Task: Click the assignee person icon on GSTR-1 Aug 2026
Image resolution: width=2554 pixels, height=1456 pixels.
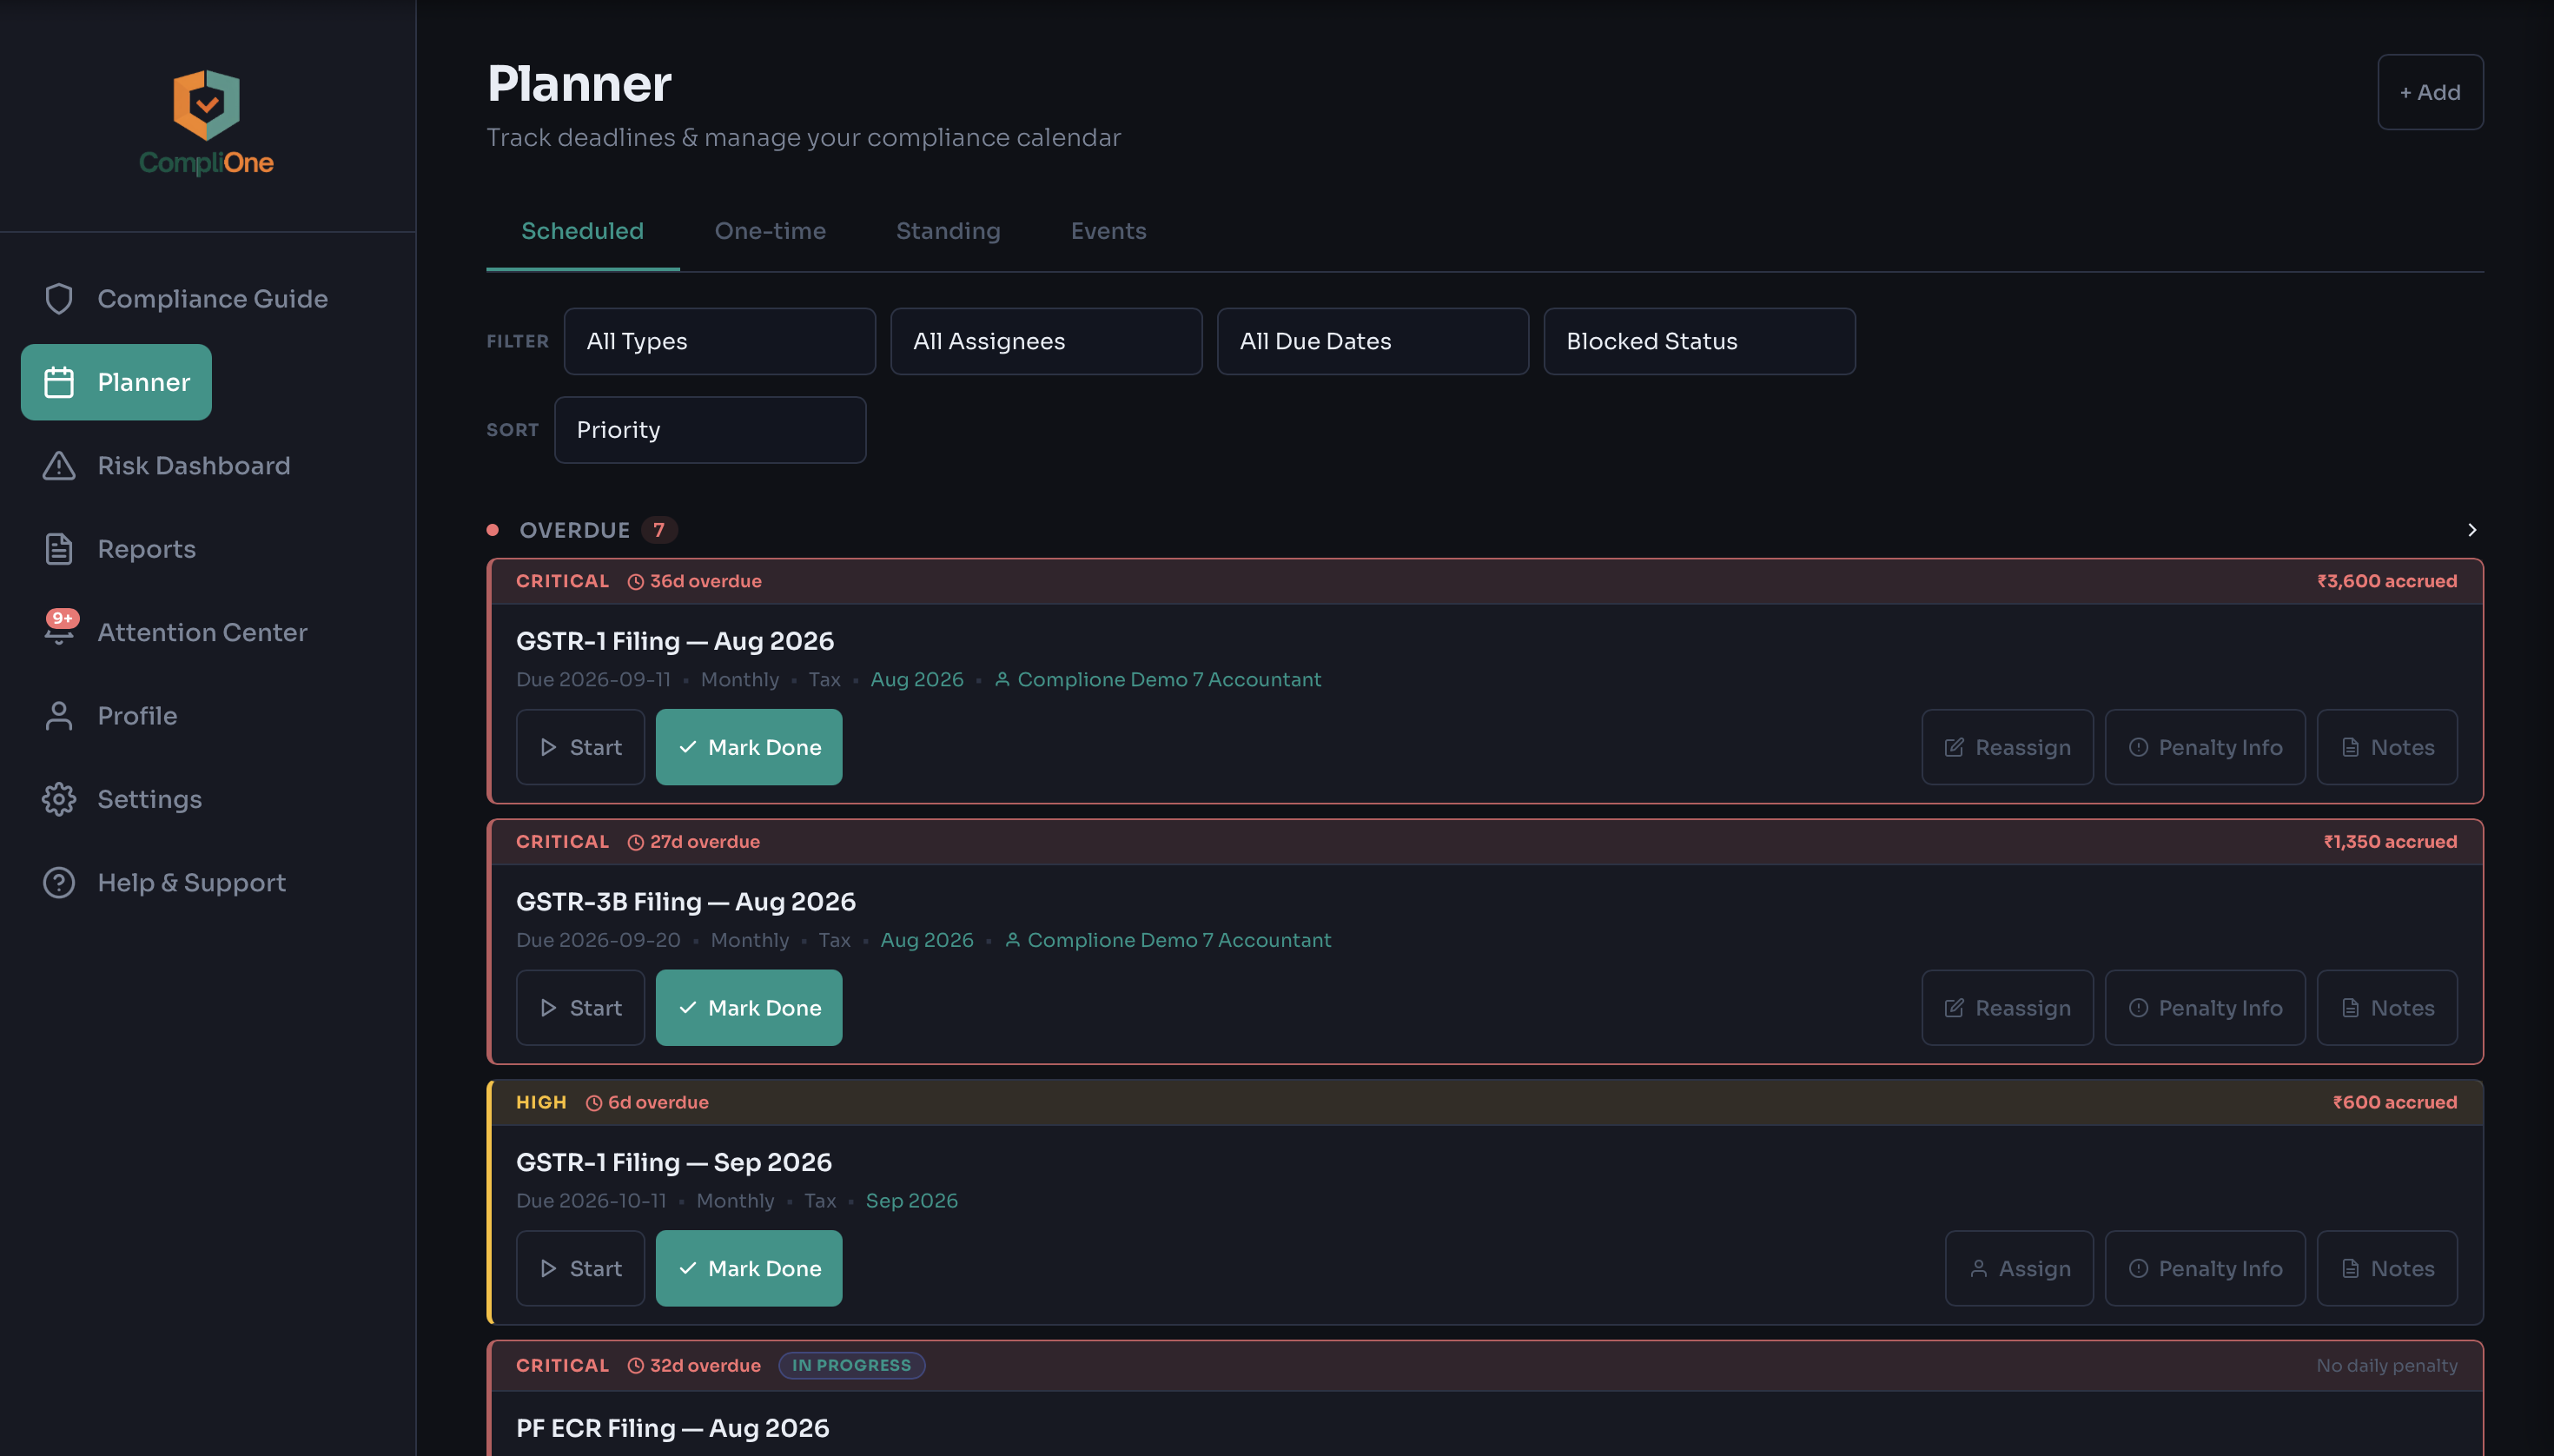Action: tap(1002, 679)
